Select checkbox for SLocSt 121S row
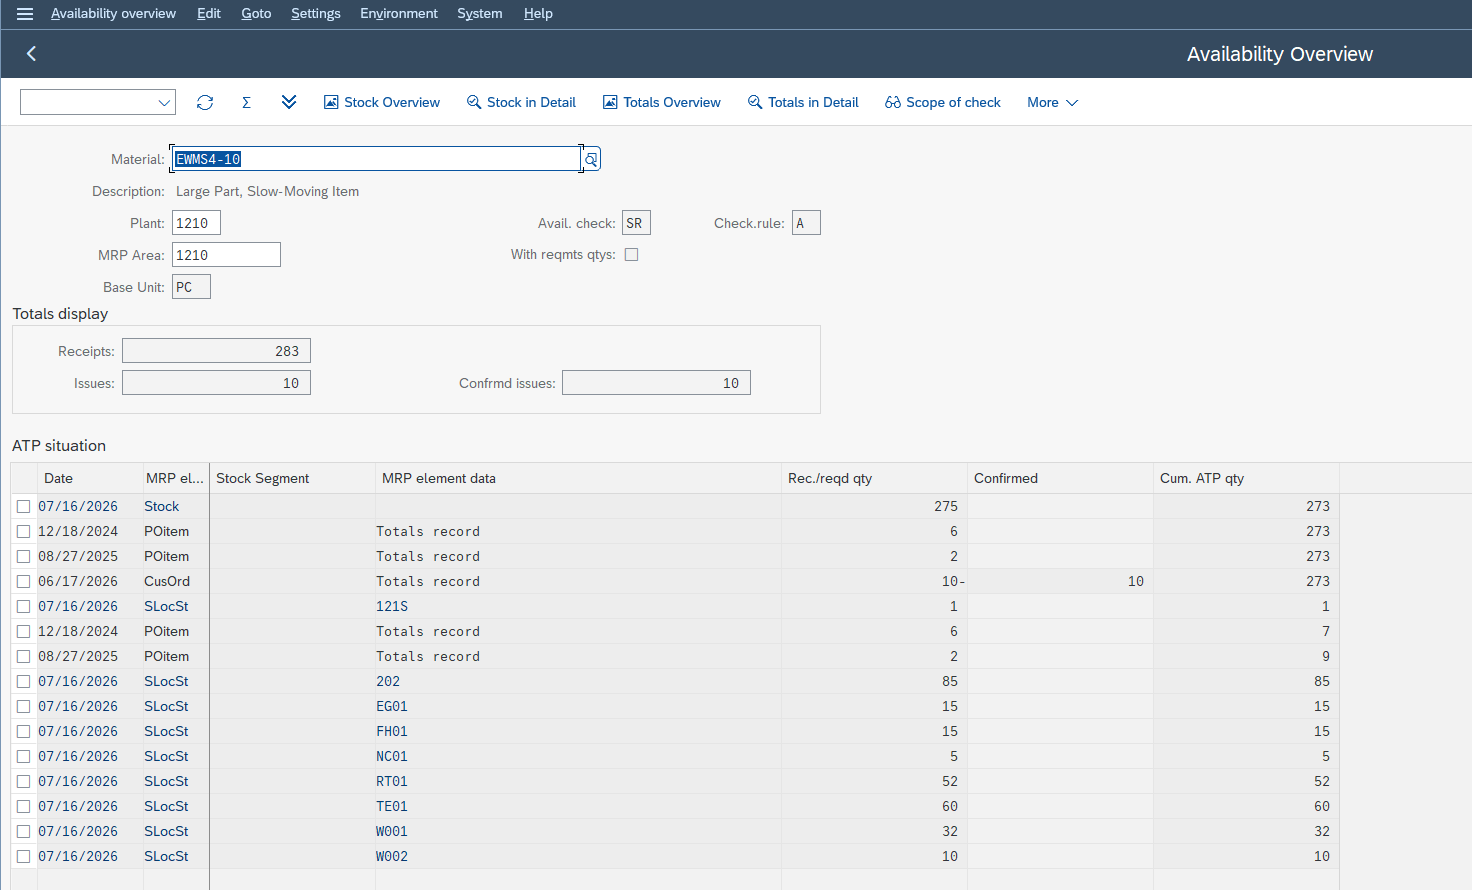Viewport: 1472px width, 890px height. pyautogui.click(x=23, y=607)
